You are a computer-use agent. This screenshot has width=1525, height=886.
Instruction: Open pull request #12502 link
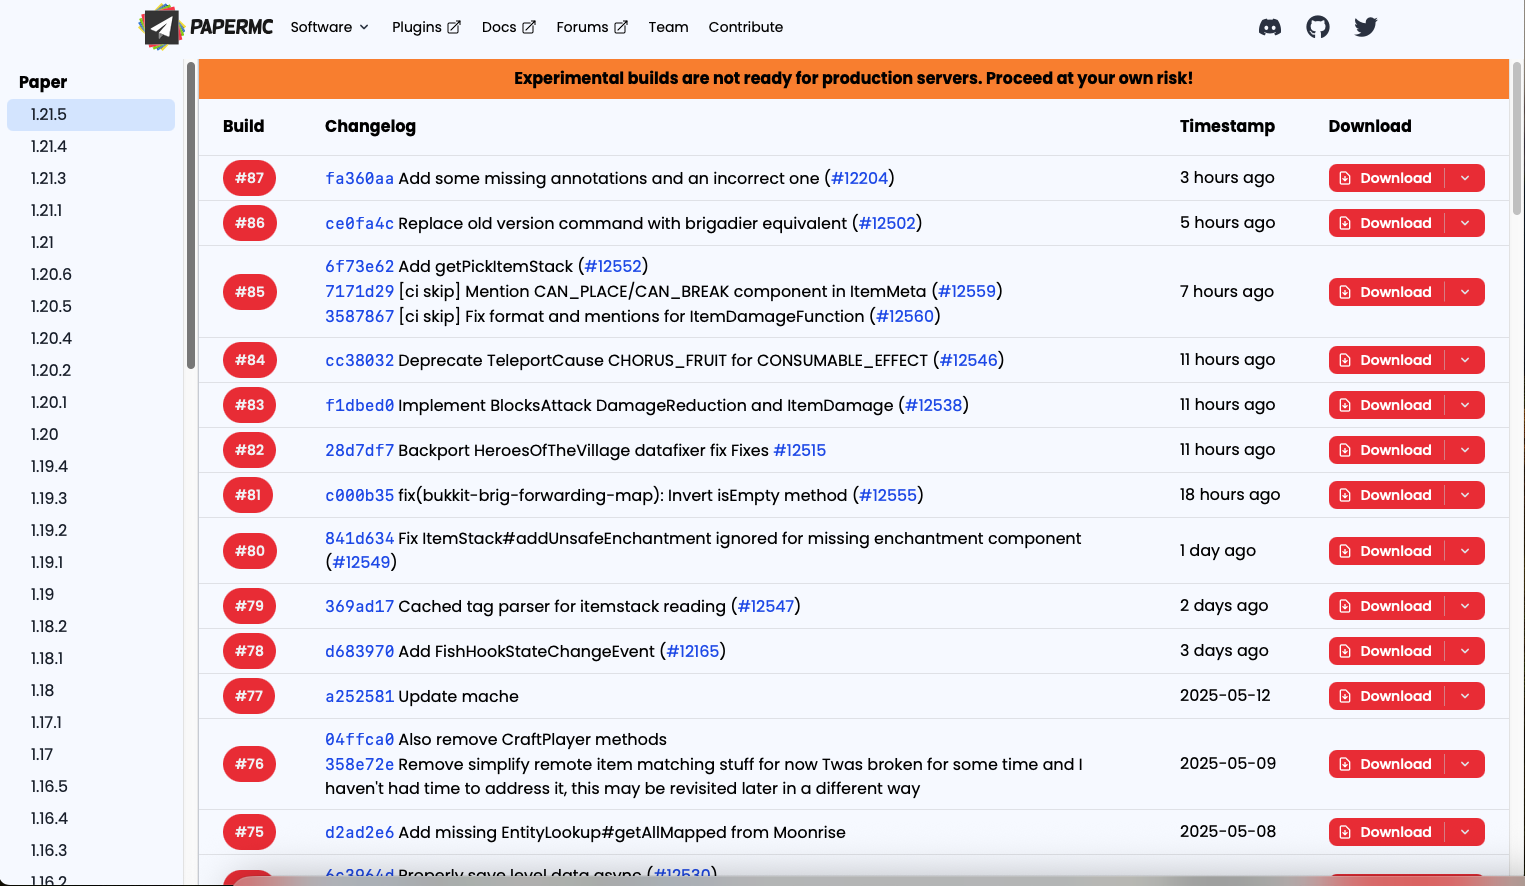pos(888,224)
